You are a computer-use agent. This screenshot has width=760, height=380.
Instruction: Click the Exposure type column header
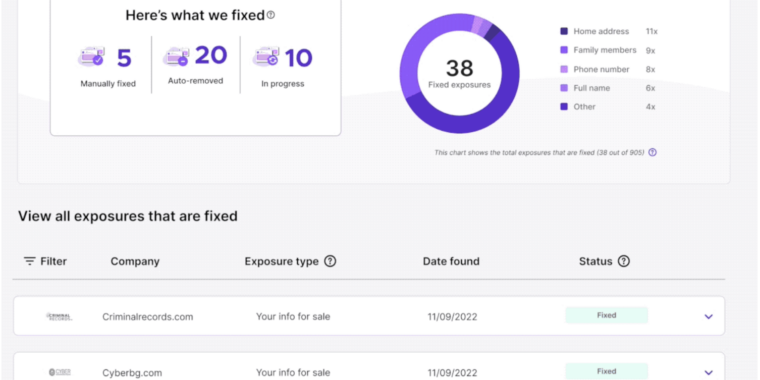(x=282, y=261)
